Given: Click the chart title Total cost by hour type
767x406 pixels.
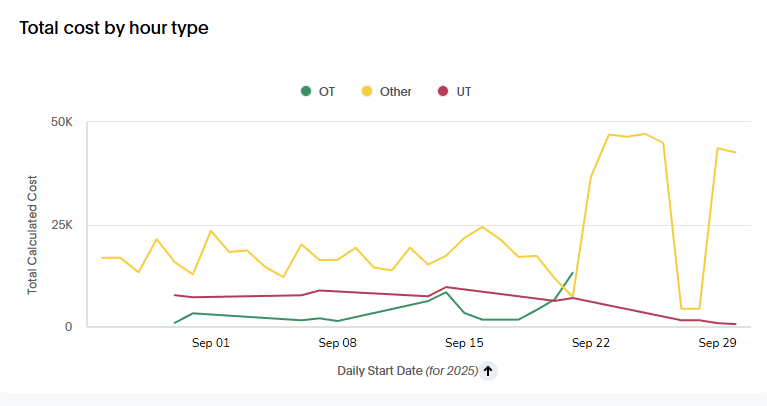Looking at the screenshot, I should [x=114, y=28].
